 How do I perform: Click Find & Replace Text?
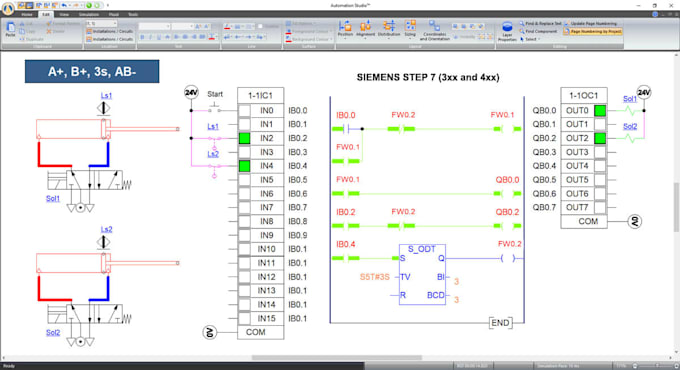pyautogui.click(x=540, y=23)
